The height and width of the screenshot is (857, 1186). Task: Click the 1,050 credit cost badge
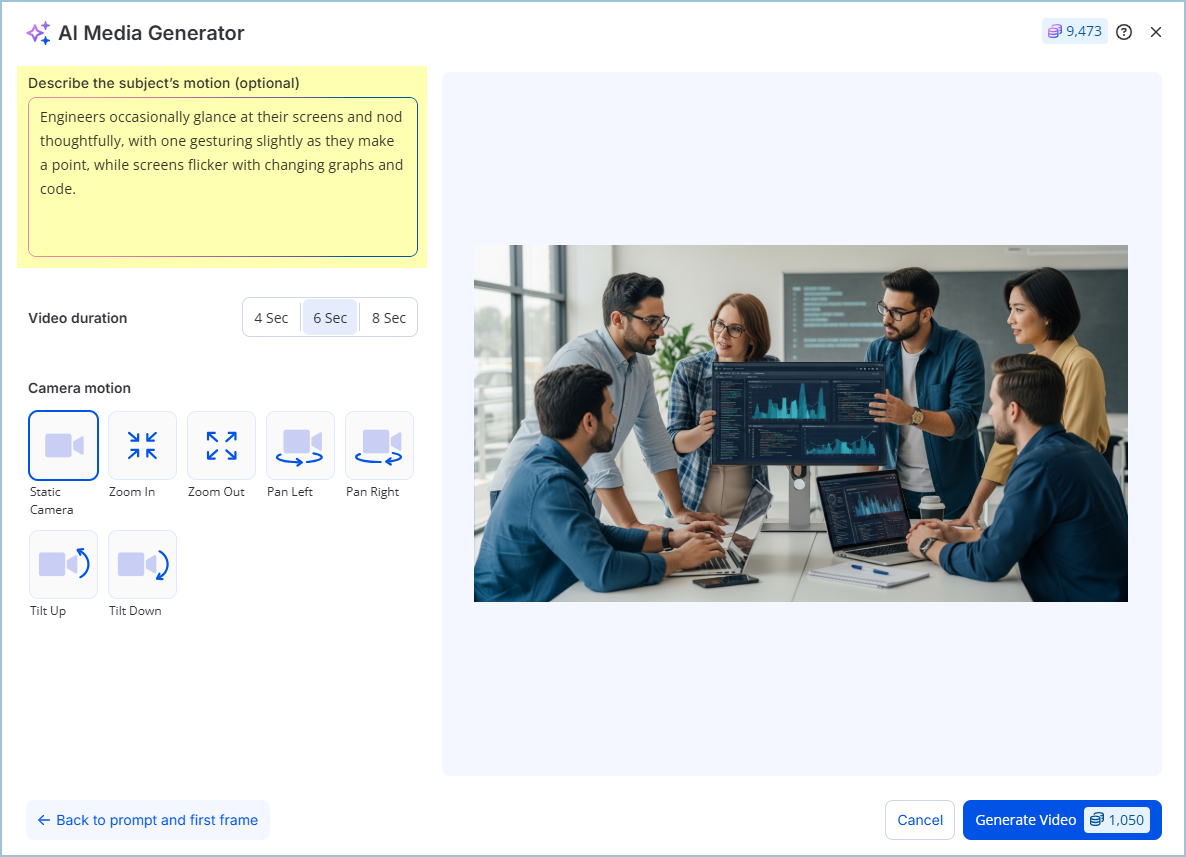click(1117, 820)
